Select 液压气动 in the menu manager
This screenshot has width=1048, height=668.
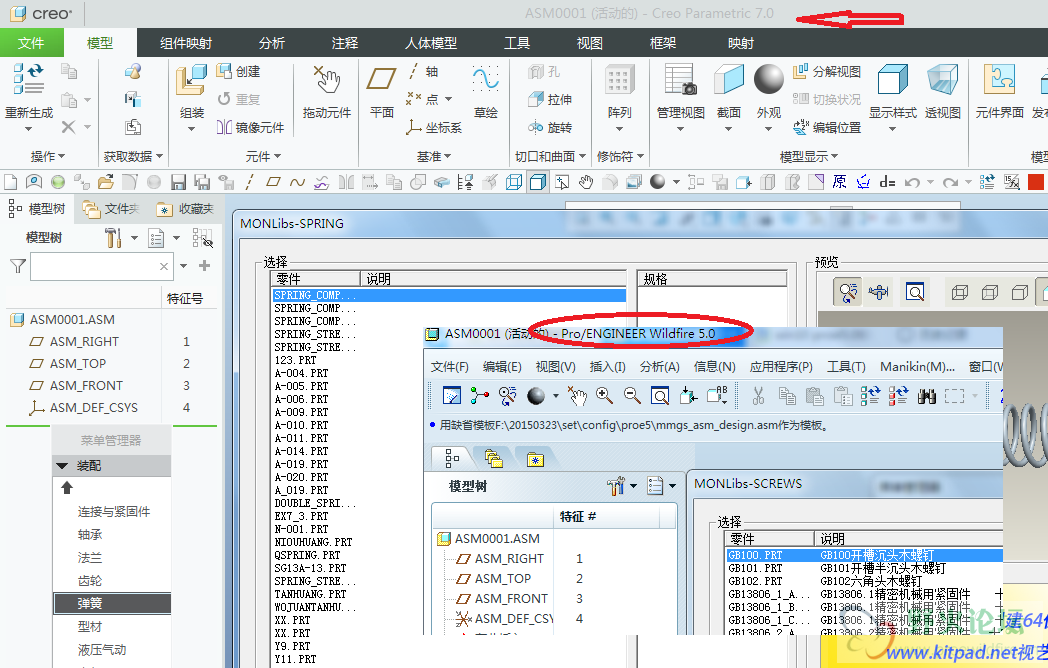(102, 649)
